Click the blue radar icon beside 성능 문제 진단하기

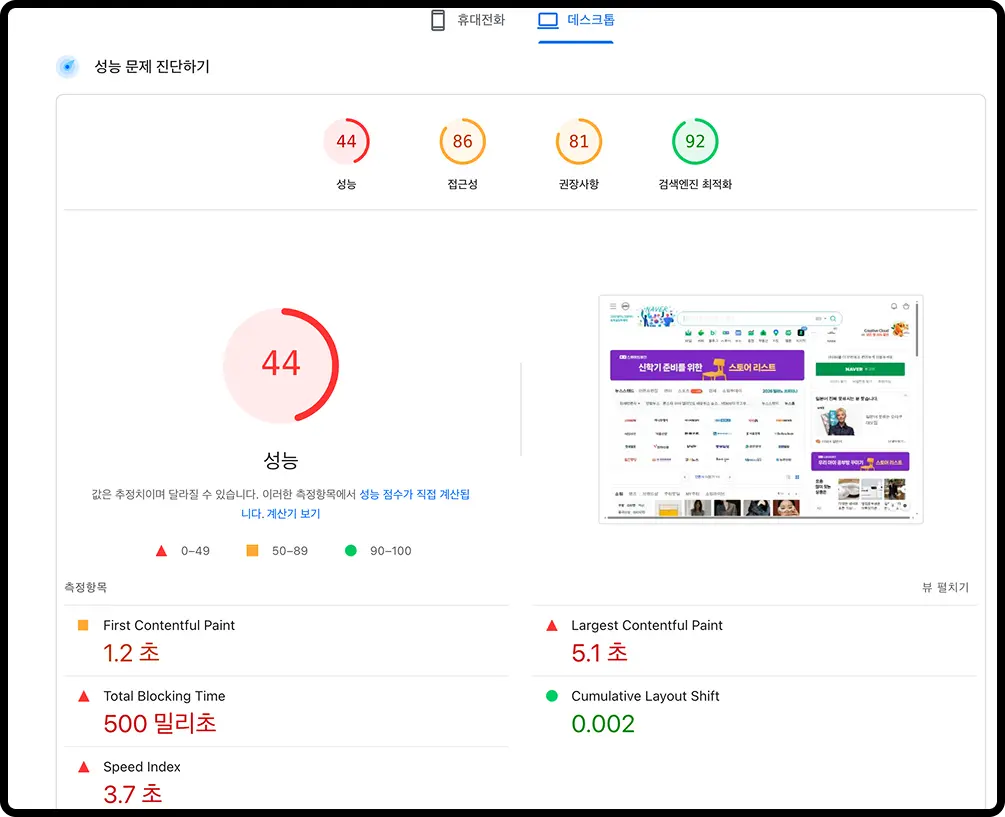click(x=67, y=66)
